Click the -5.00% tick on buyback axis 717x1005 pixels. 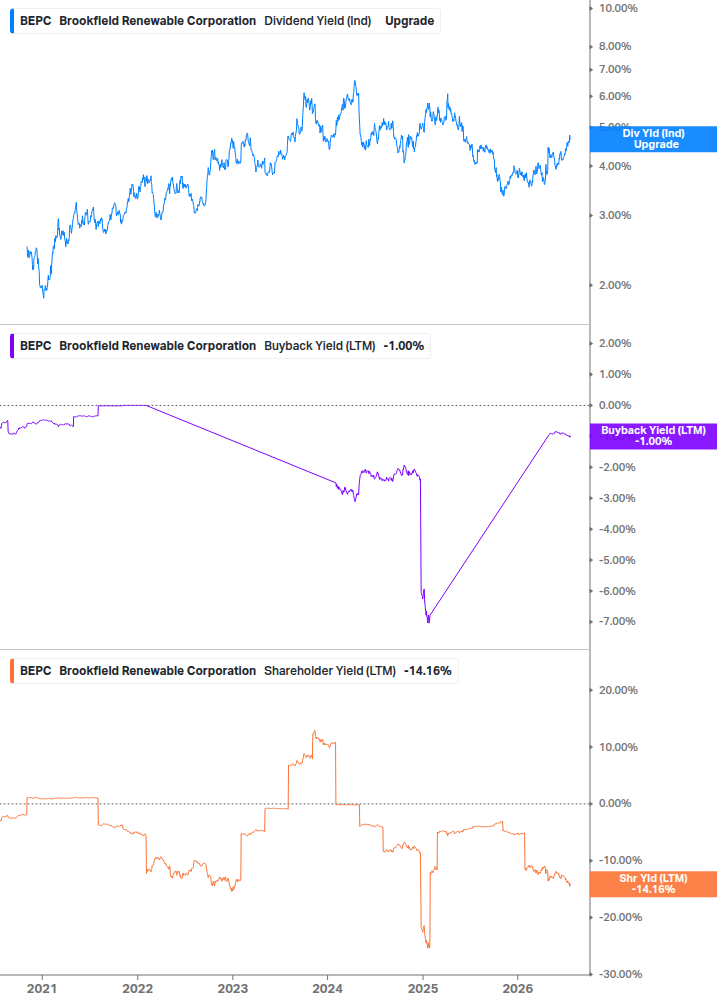click(x=616, y=560)
